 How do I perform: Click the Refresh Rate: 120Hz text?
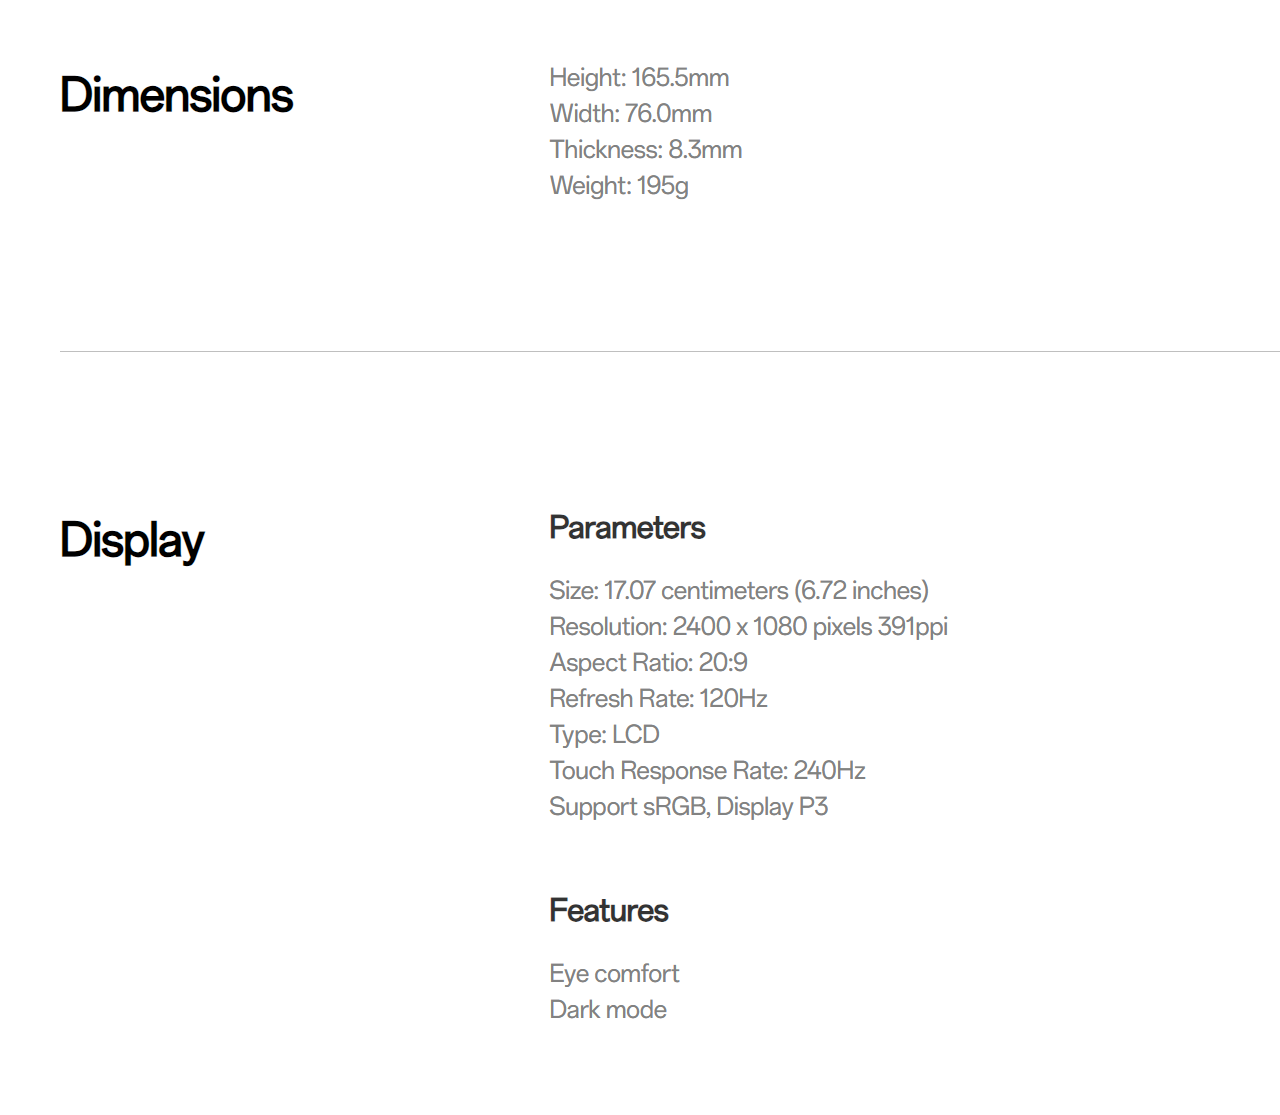(x=658, y=699)
